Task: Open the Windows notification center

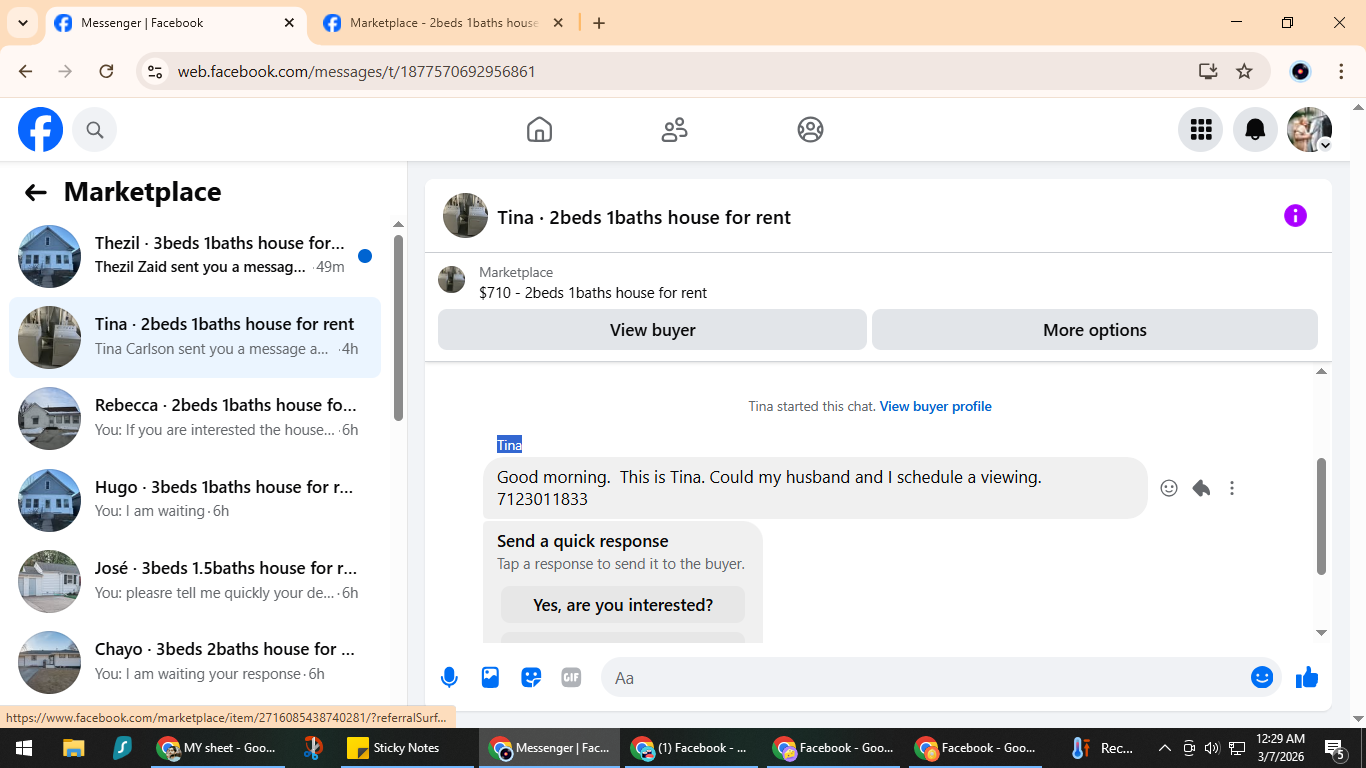Action: tap(1335, 748)
